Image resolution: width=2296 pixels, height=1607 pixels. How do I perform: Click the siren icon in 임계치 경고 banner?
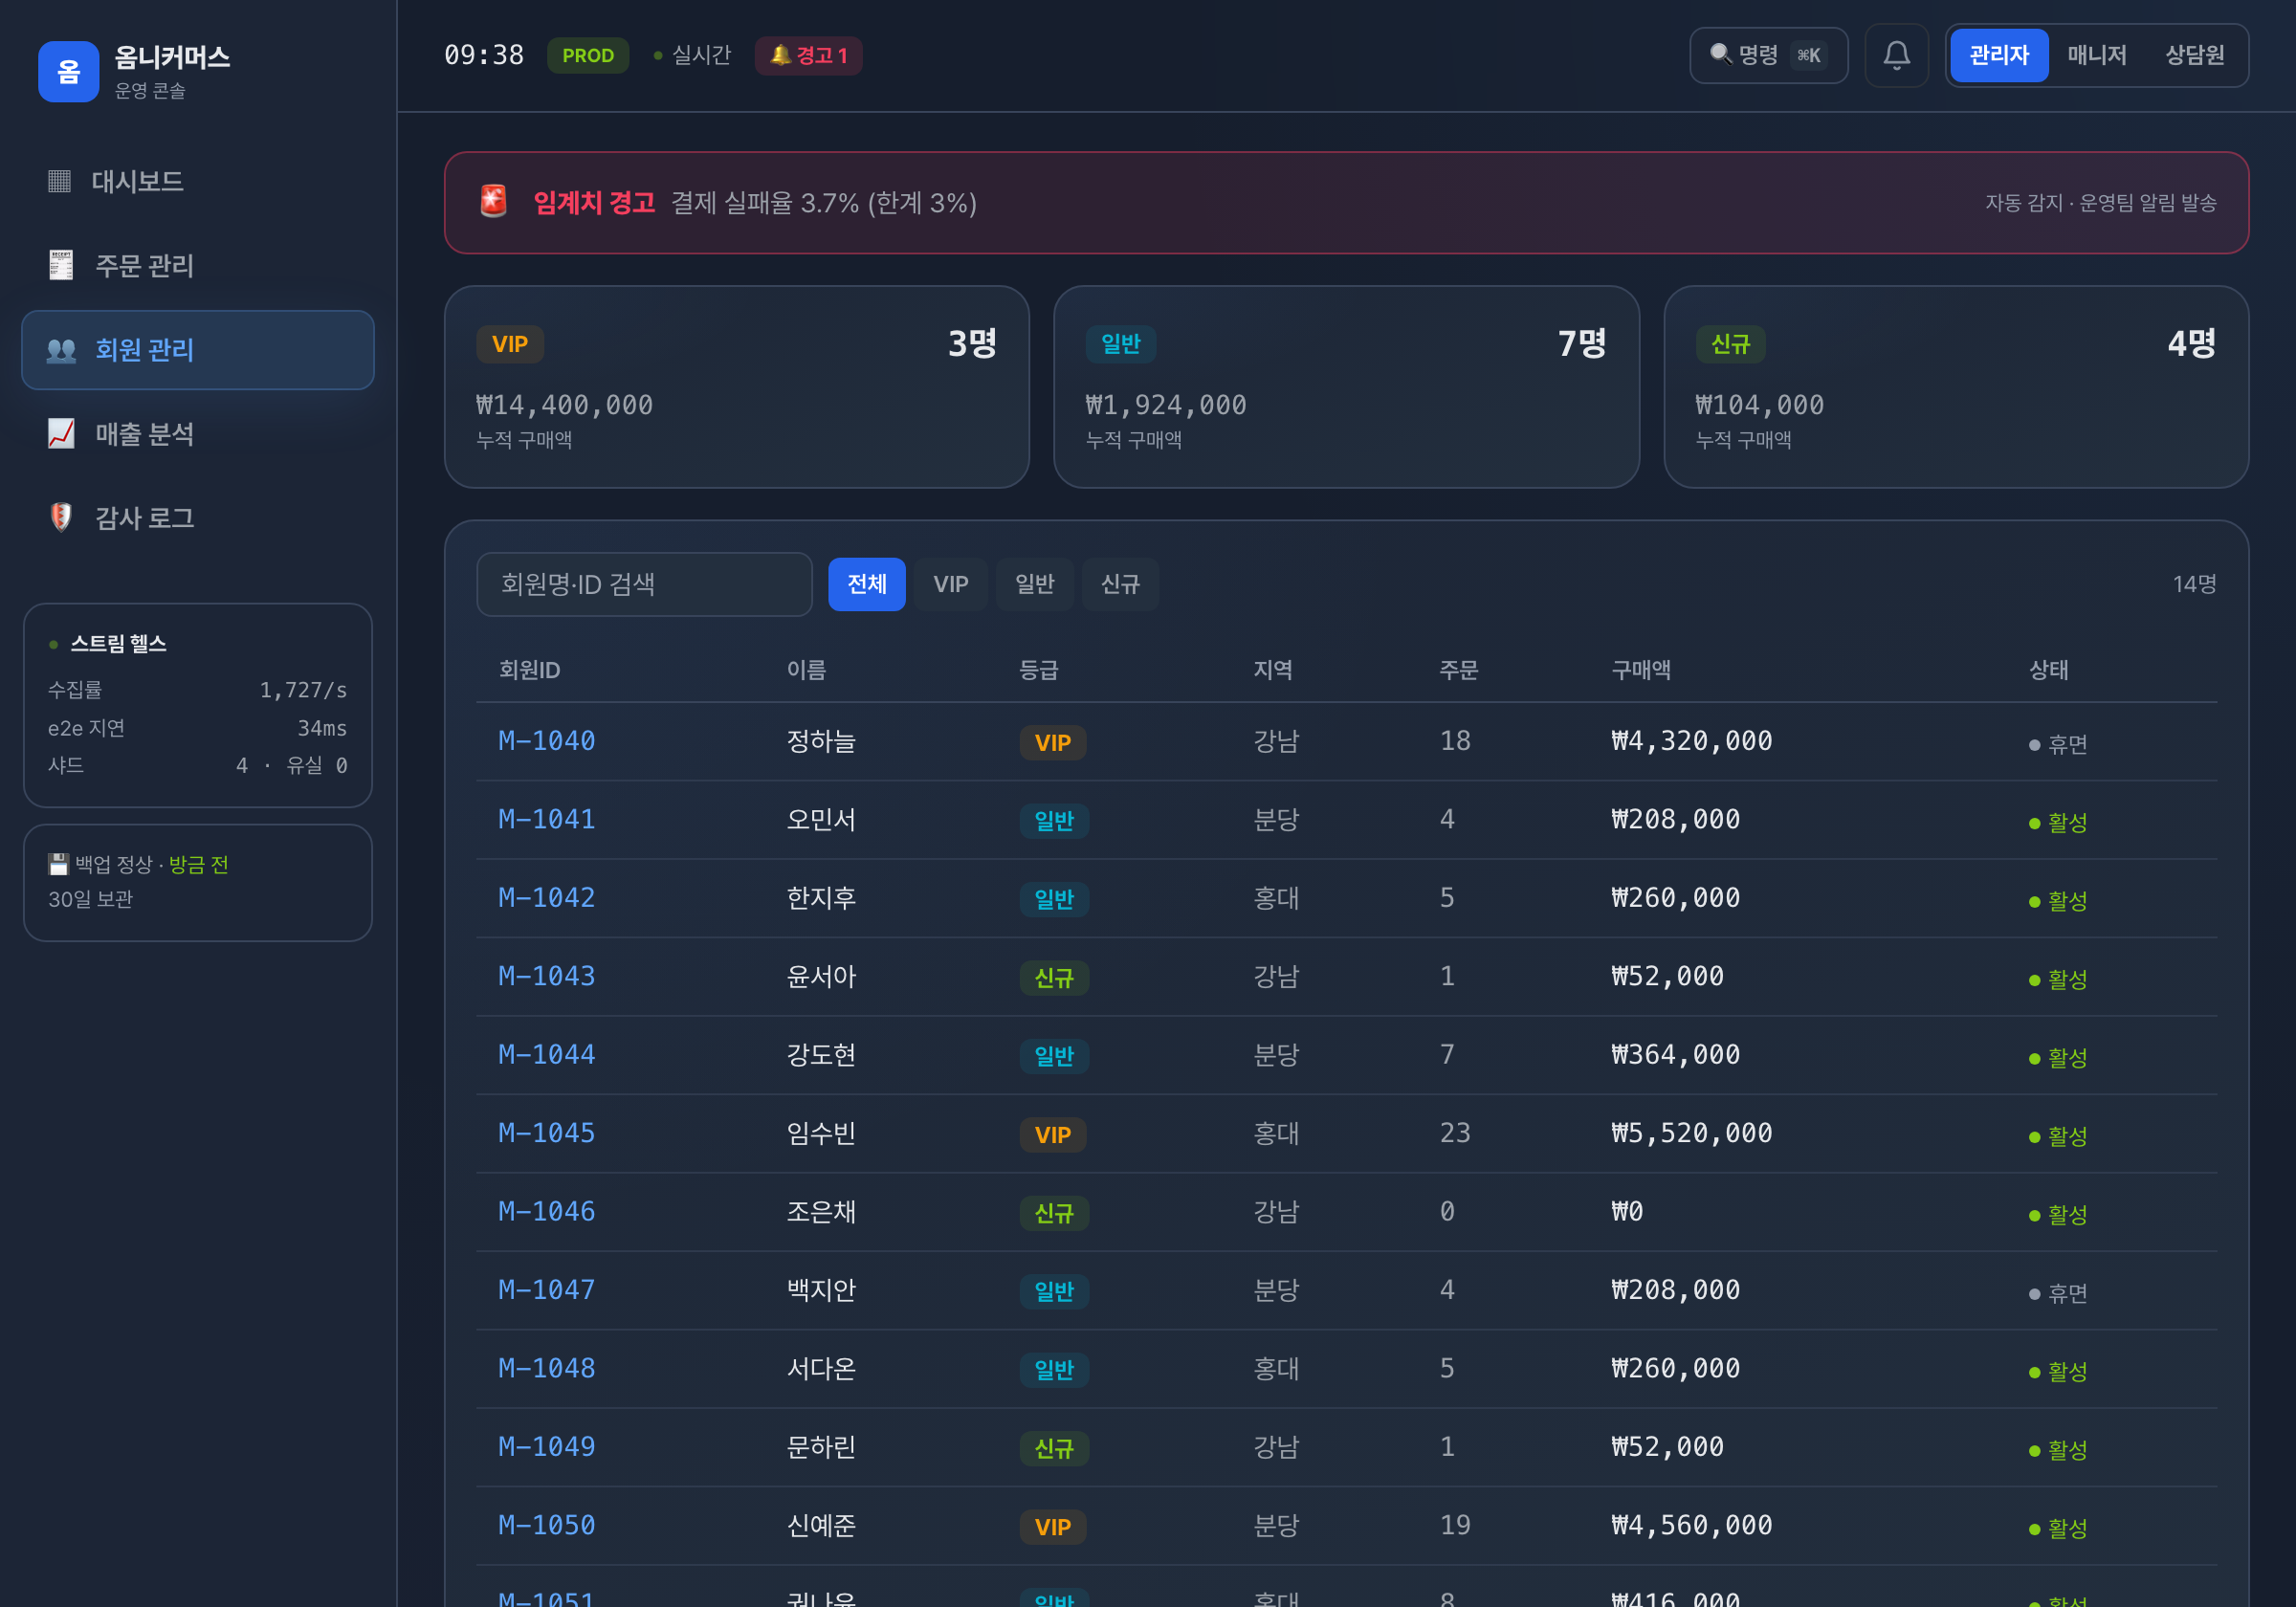click(493, 202)
